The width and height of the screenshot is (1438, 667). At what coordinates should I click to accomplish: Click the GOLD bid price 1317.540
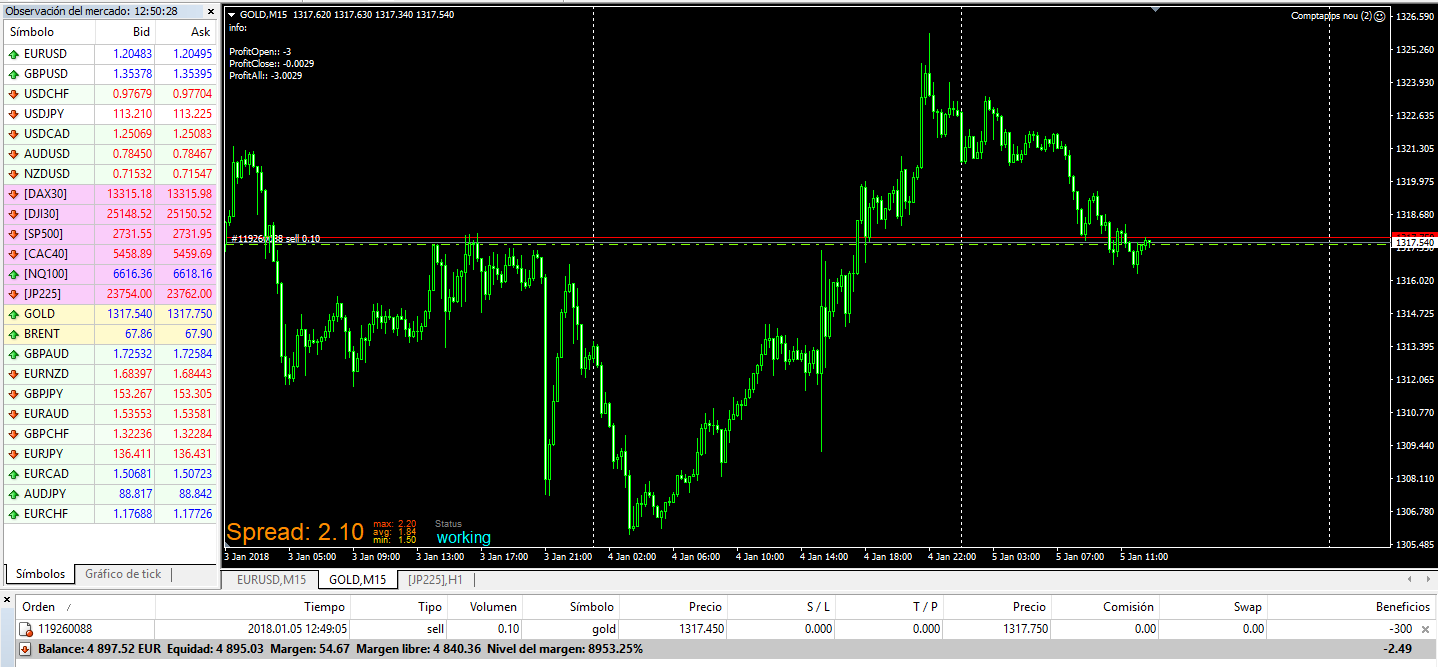point(130,314)
